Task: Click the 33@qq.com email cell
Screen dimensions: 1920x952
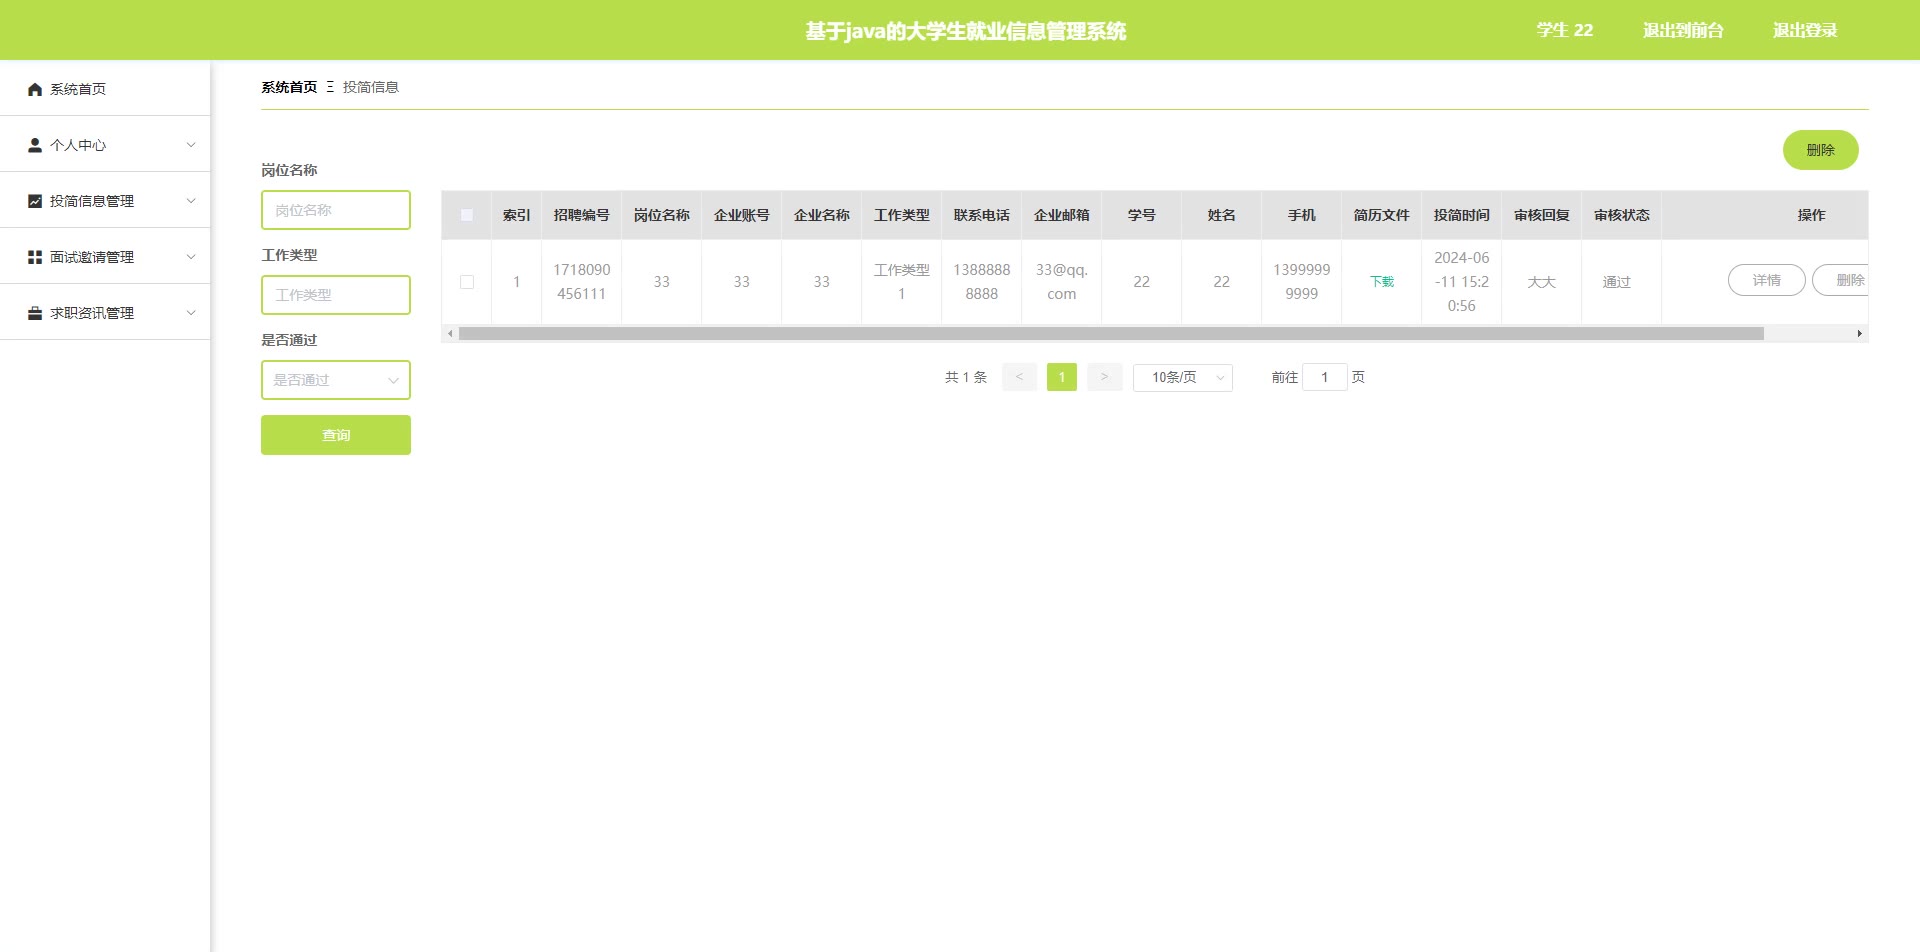Action: (x=1062, y=282)
